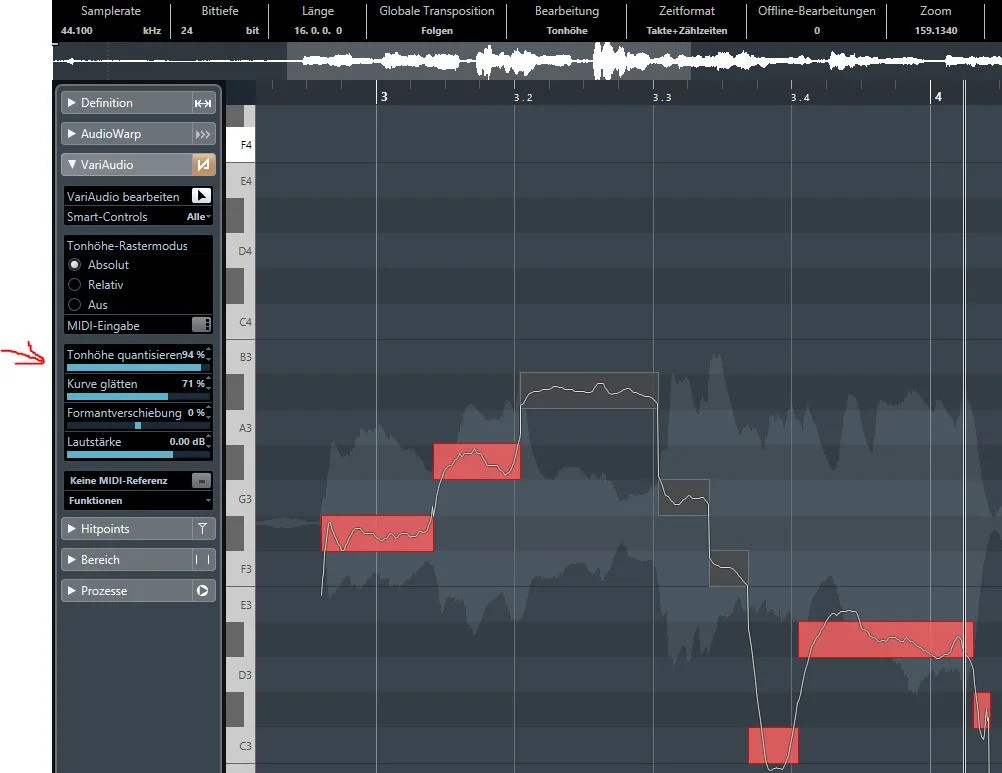1002x773 pixels.
Task: Click the Formantverschiebung 0 % stepper
Action: (208, 413)
